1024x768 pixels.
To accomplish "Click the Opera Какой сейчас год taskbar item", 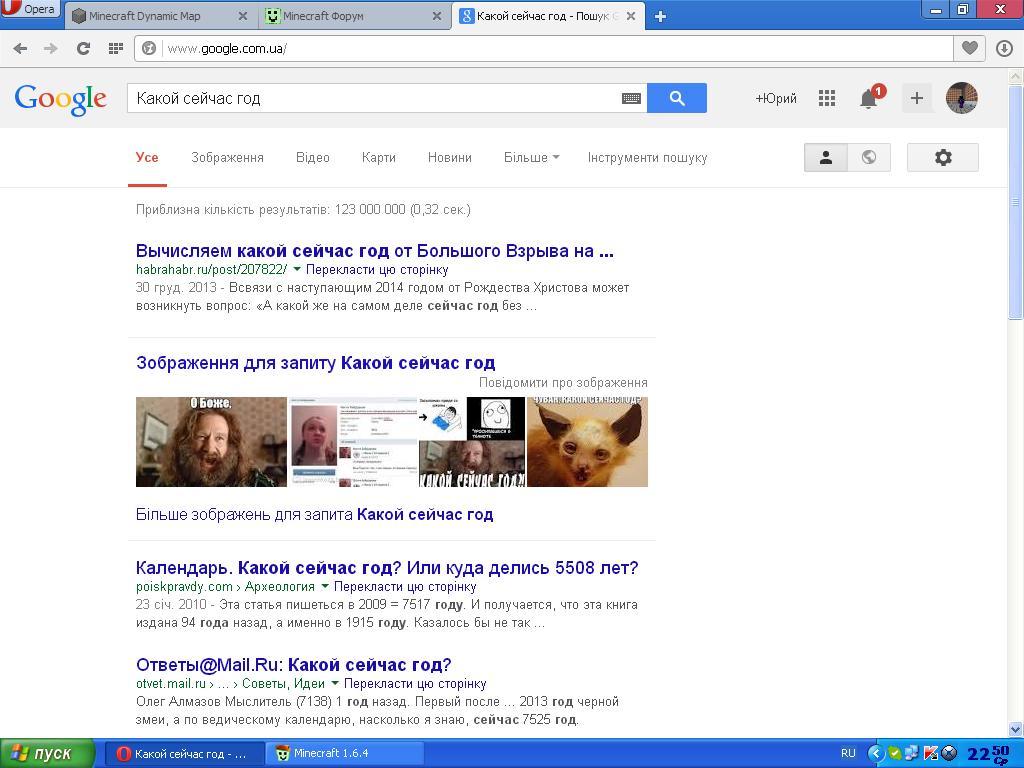I will [185, 753].
